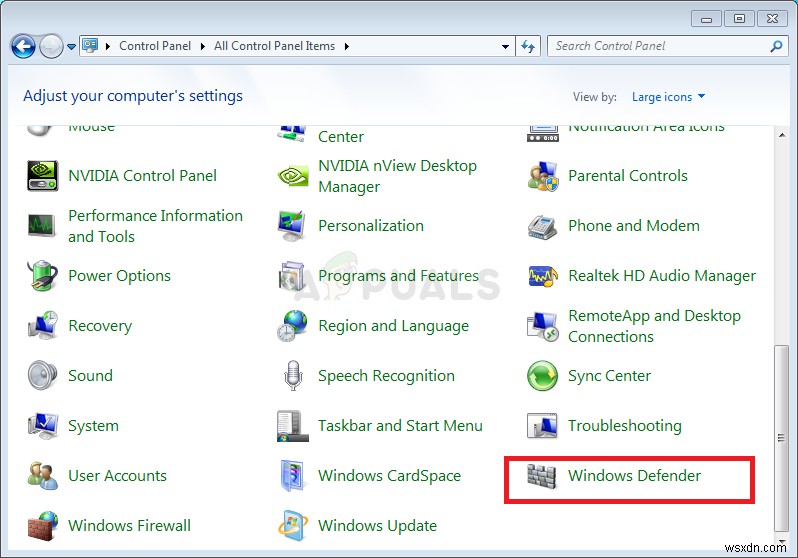Open the User Accounts icon
798x558 pixels.
[42, 476]
